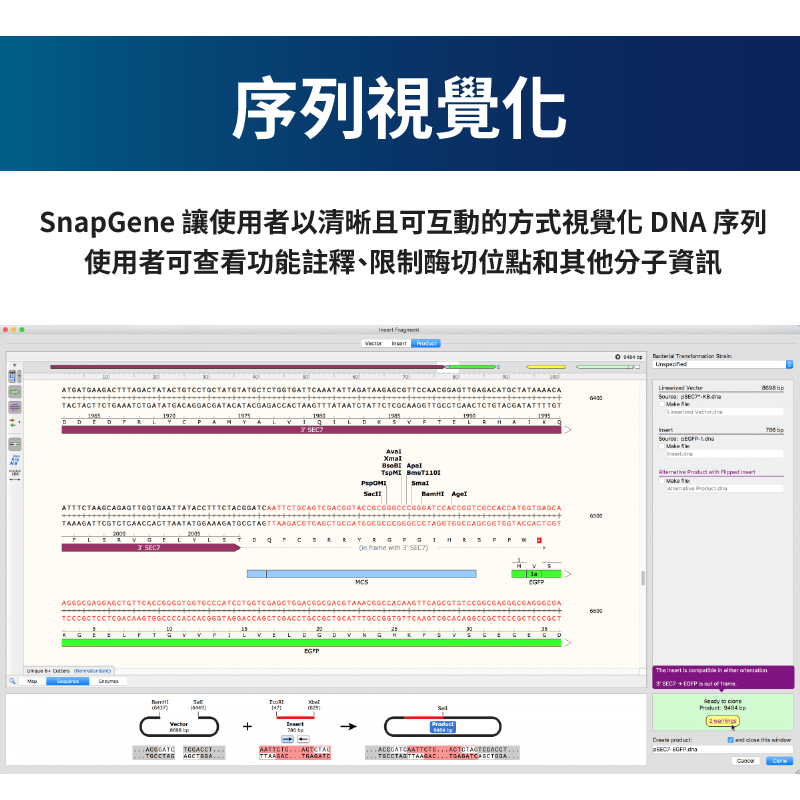Select the Product tab
This screenshot has height=800, width=800.
click(x=426, y=343)
